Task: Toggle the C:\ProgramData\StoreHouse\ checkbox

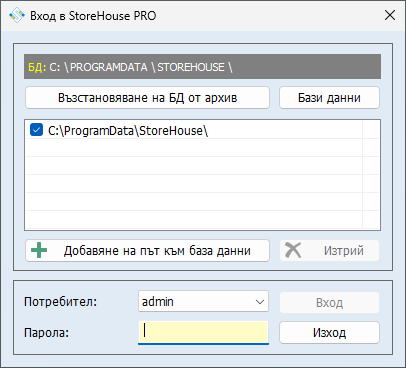Action: click(36, 130)
